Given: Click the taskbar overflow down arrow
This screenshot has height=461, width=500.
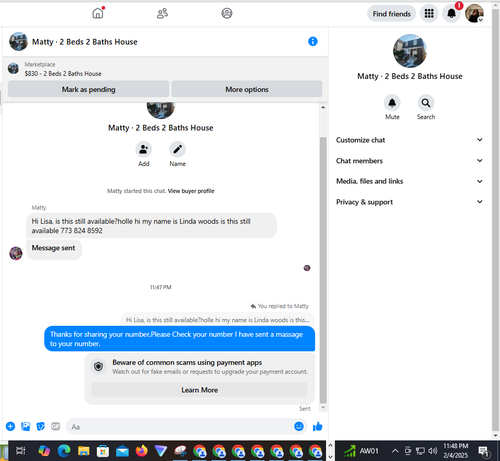Looking at the screenshot, I should [330, 457].
